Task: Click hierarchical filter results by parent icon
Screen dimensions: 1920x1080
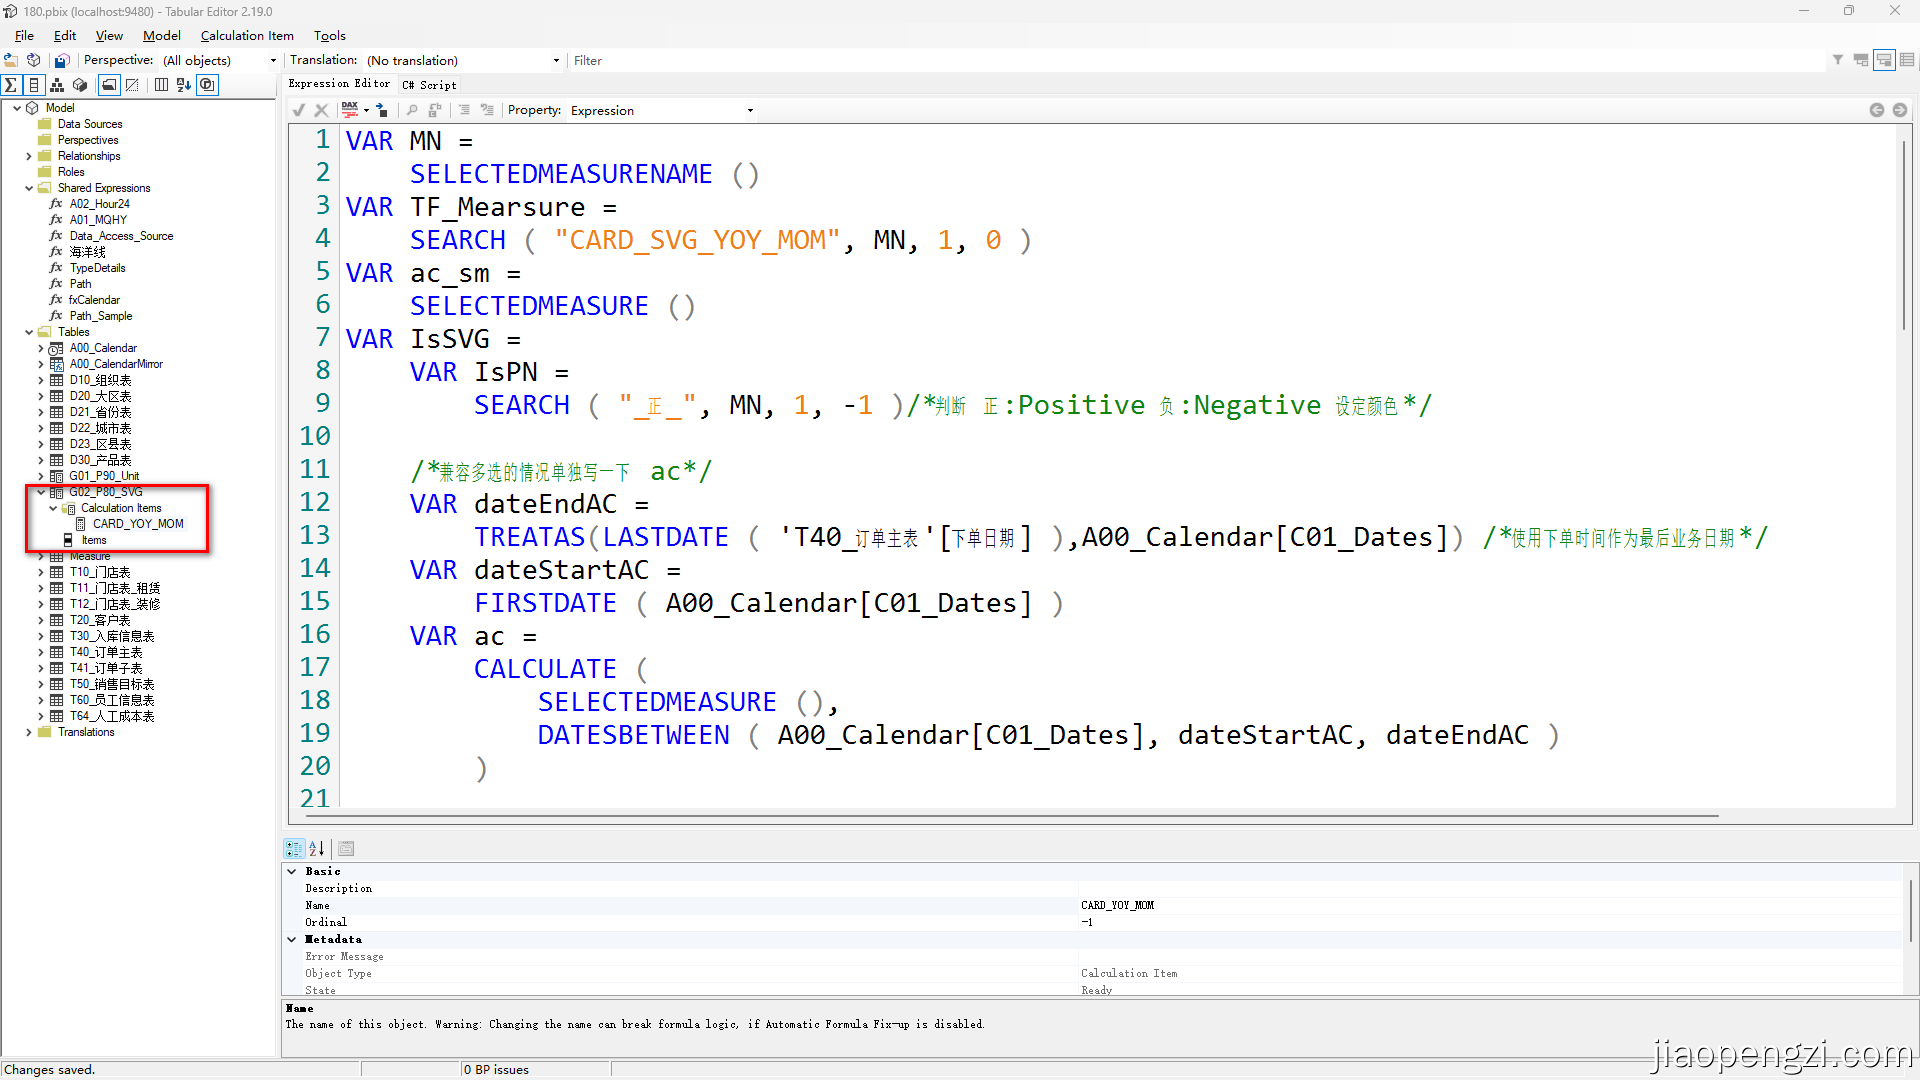Action: coord(1861,60)
